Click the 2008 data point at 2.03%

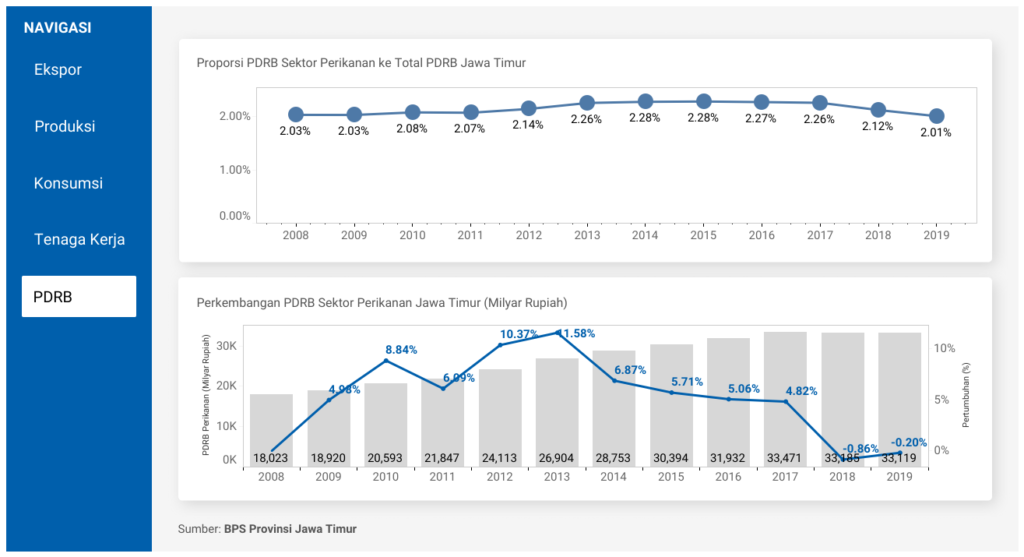296,115
